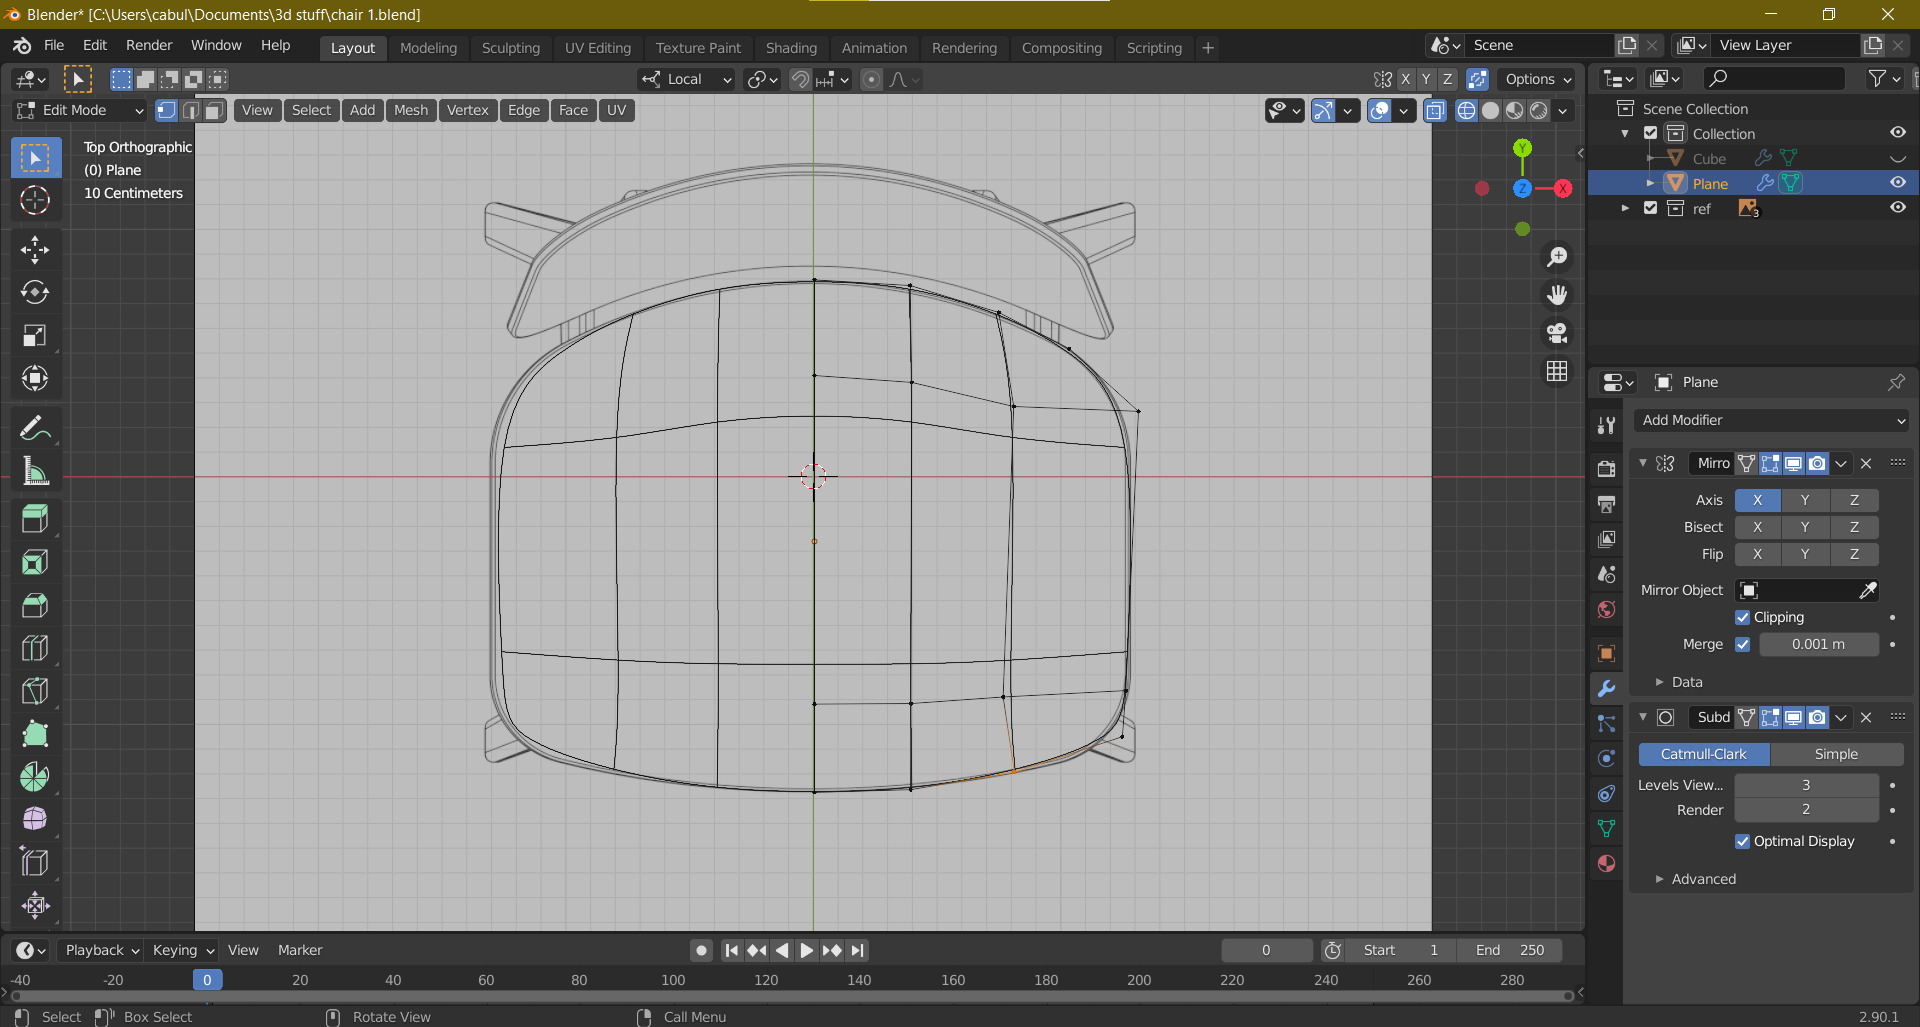This screenshot has height=1027, width=1920.
Task: Select the Move tool
Action: click(35, 249)
